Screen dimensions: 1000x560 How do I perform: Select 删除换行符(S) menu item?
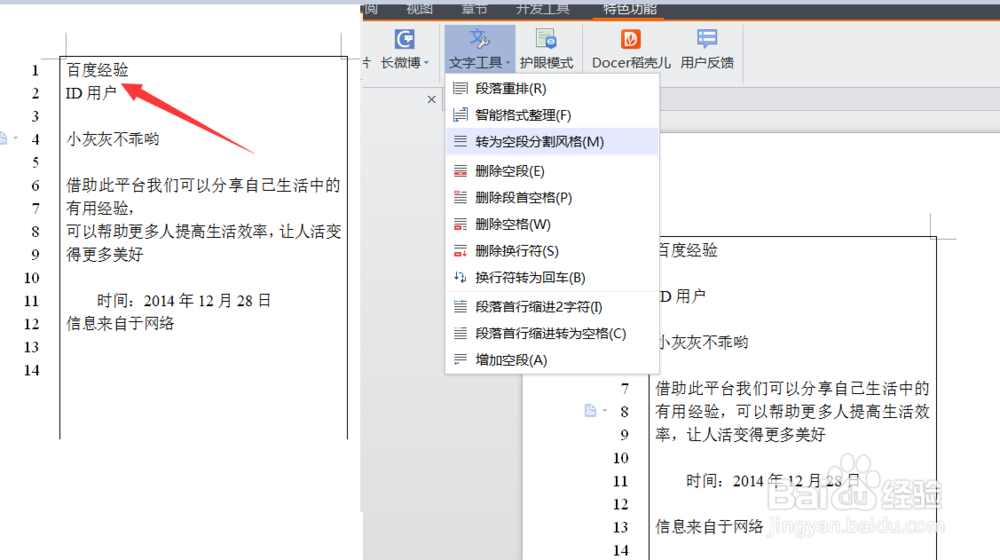pos(552,251)
